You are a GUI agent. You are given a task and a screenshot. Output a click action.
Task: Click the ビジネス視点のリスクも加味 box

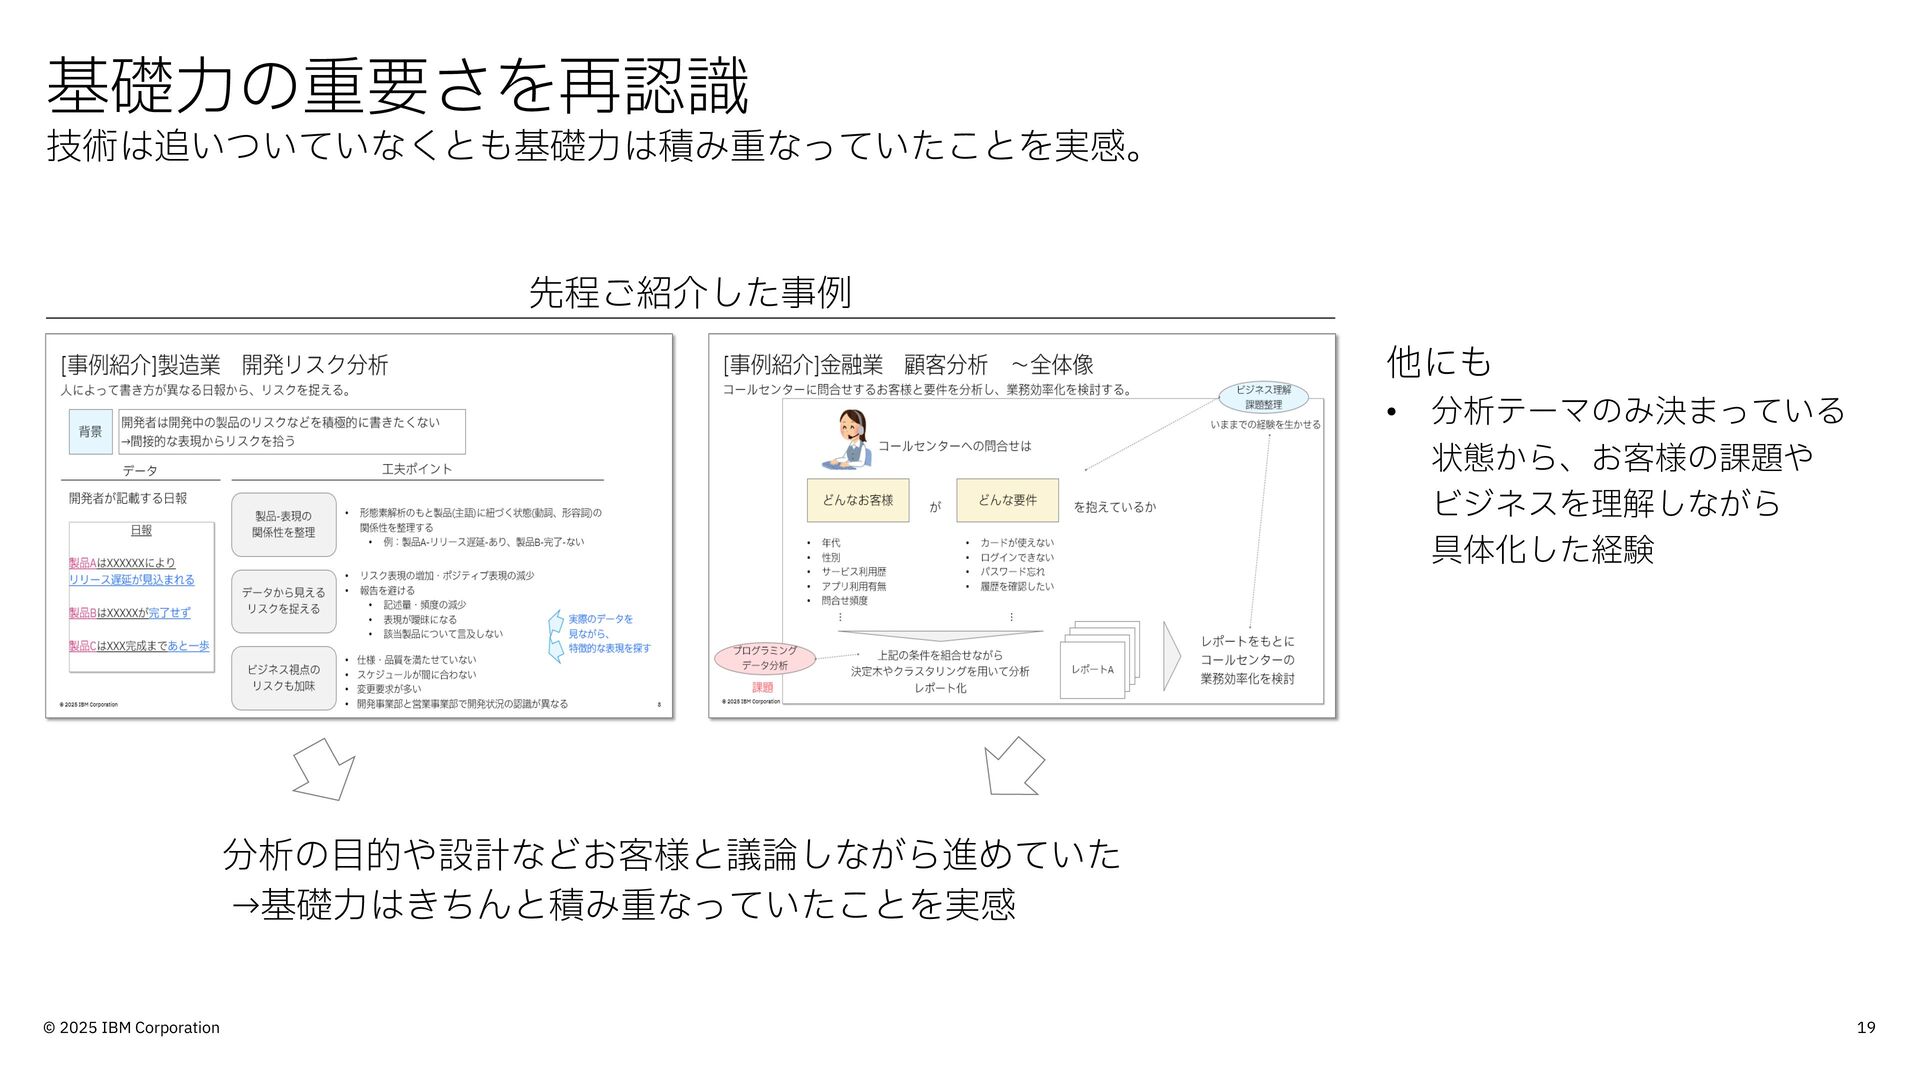click(x=283, y=678)
